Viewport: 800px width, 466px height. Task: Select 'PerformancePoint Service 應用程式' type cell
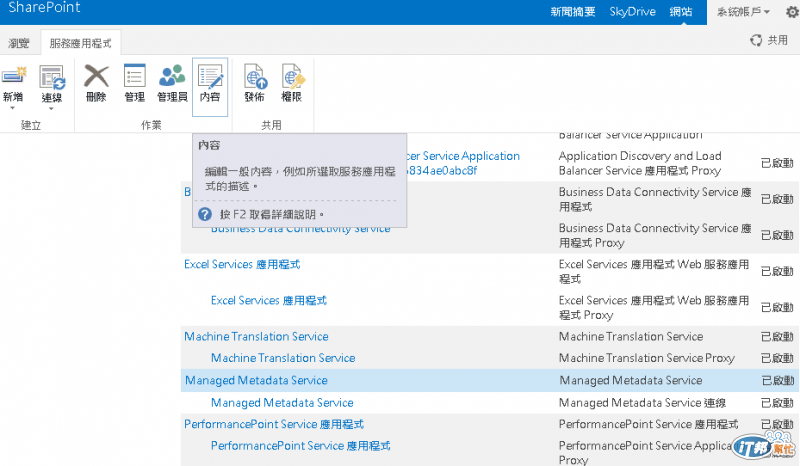(x=648, y=425)
